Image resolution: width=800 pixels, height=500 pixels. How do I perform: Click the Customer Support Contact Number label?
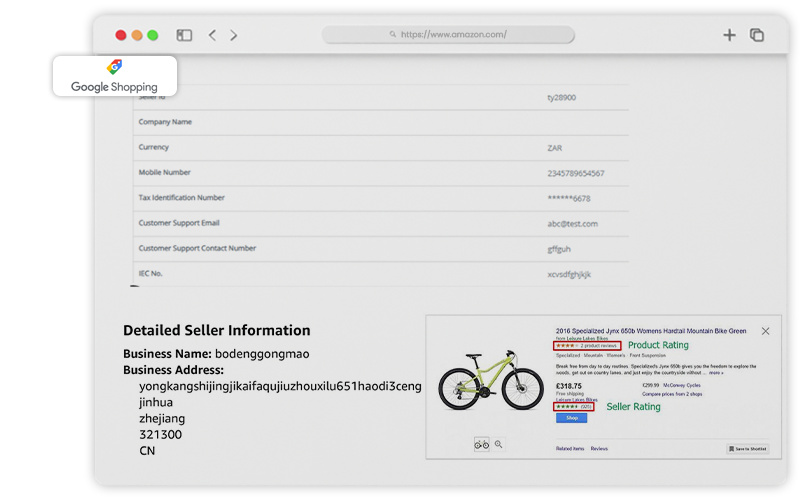(x=197, y=248)
